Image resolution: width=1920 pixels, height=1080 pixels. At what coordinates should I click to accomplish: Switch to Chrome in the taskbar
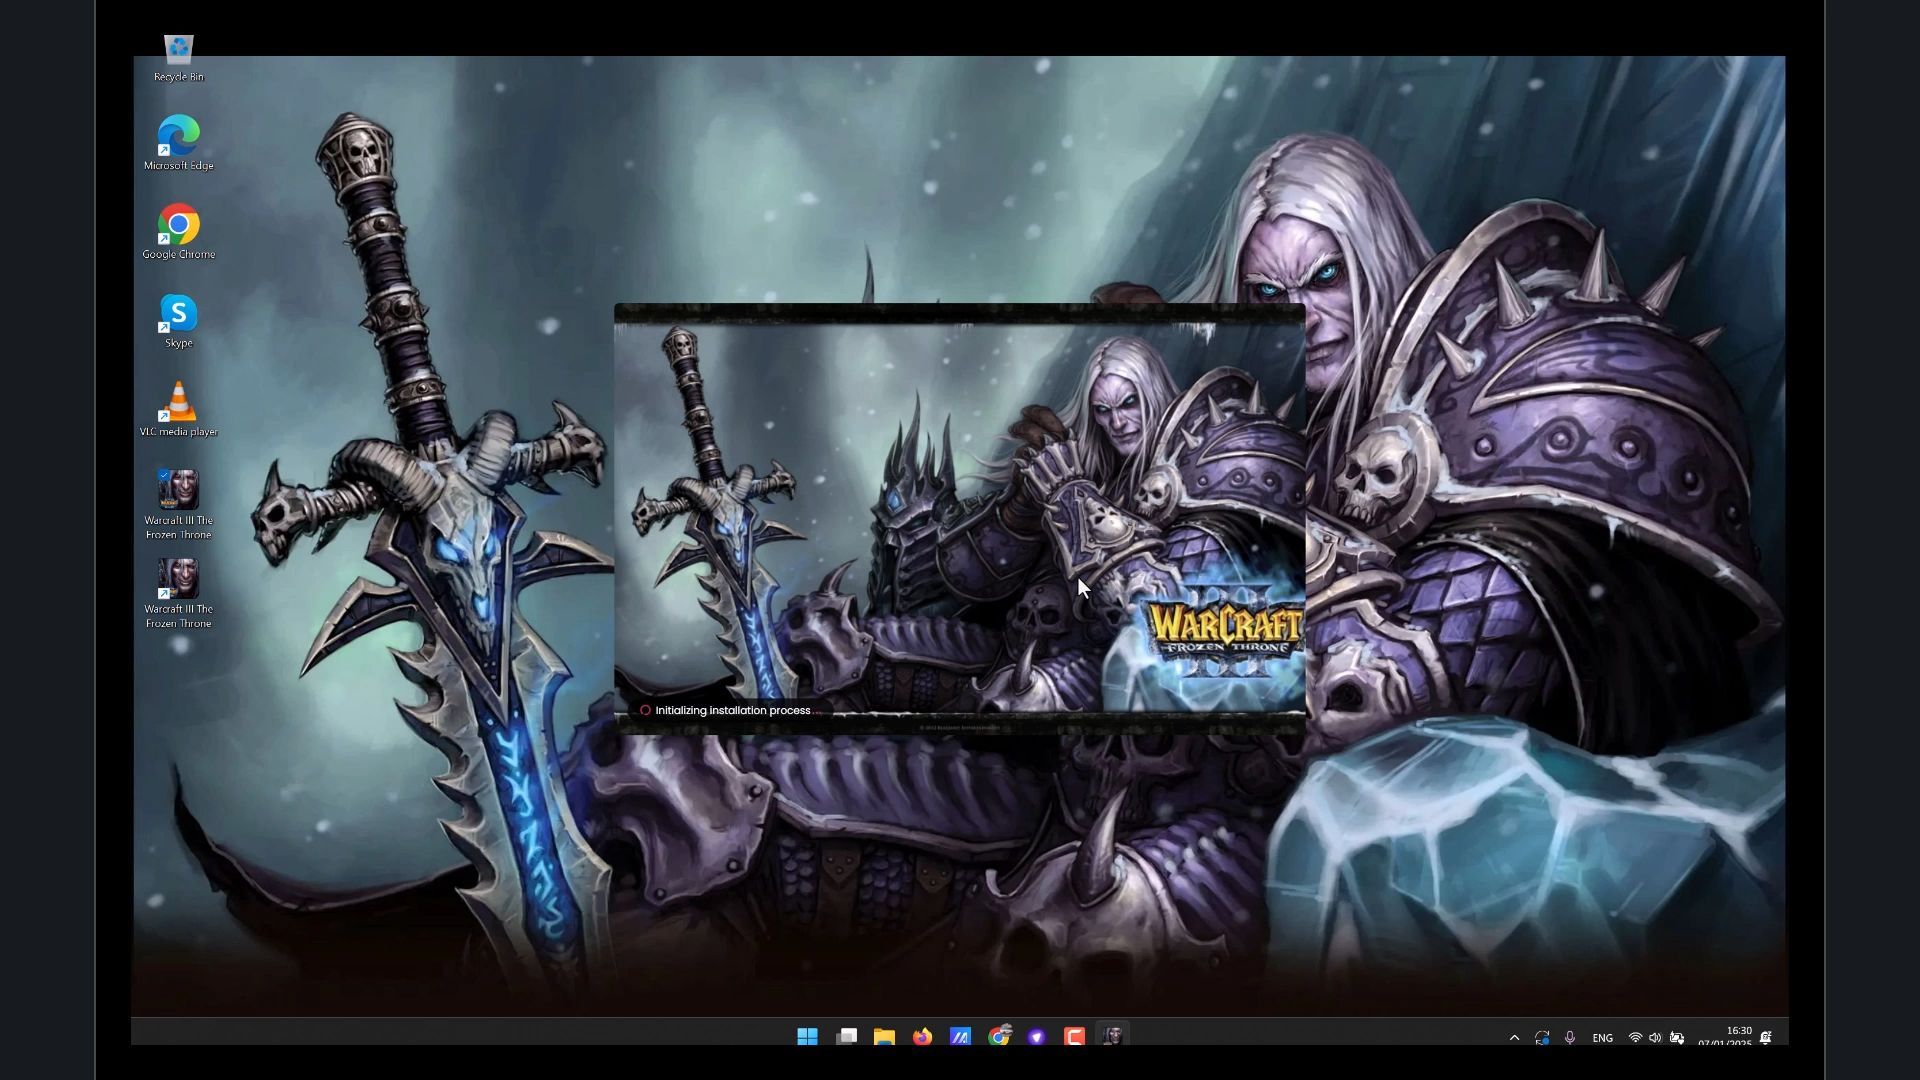[x=998, y=1036]
